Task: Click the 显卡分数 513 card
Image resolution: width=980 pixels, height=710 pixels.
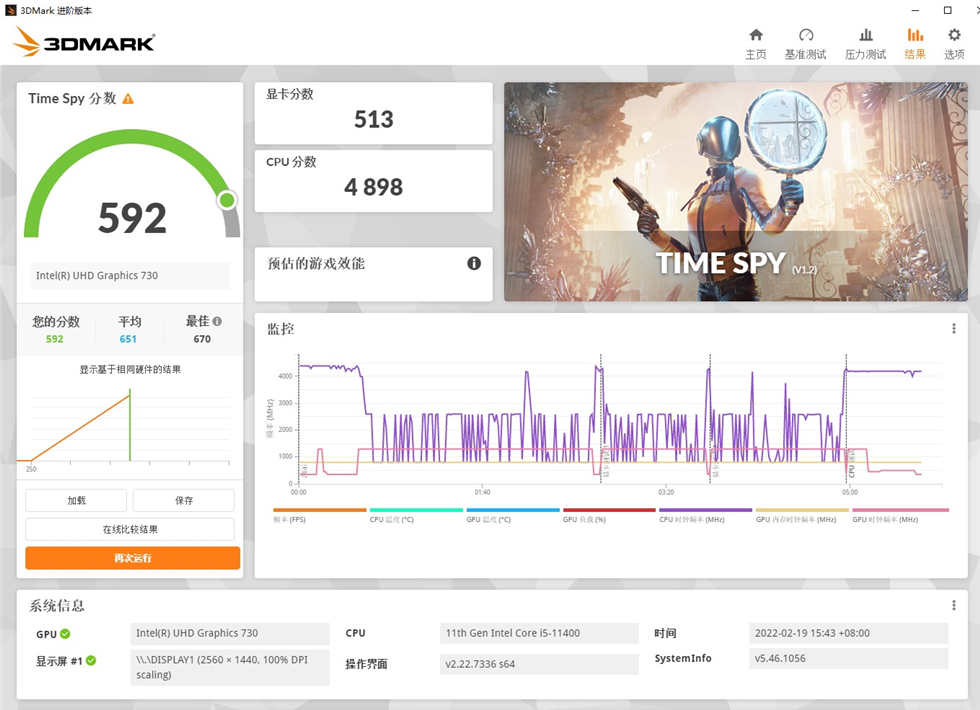Action: click(x=373, y=114)
